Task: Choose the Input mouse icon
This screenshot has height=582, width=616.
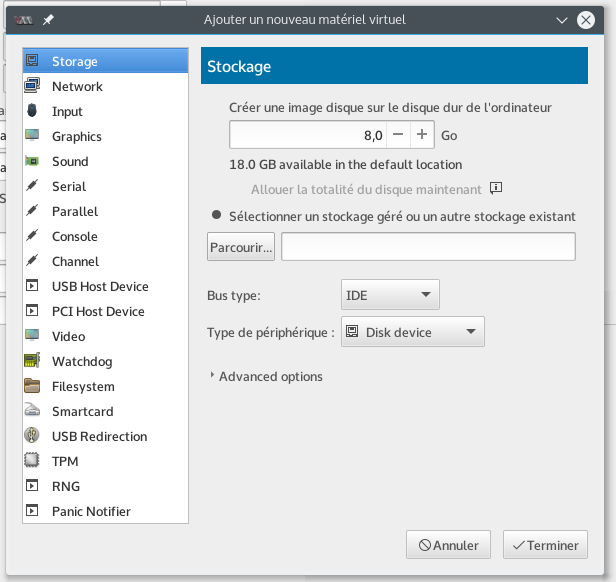Action: (x=32, y=111)
